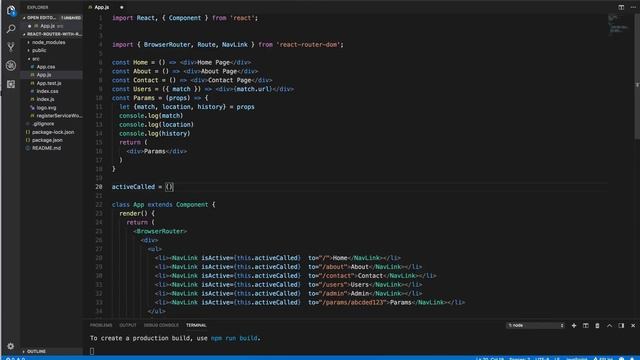Open package.json file
This screenshot has width=640, height=360.
pyautogui.click(x=47, y=140)
